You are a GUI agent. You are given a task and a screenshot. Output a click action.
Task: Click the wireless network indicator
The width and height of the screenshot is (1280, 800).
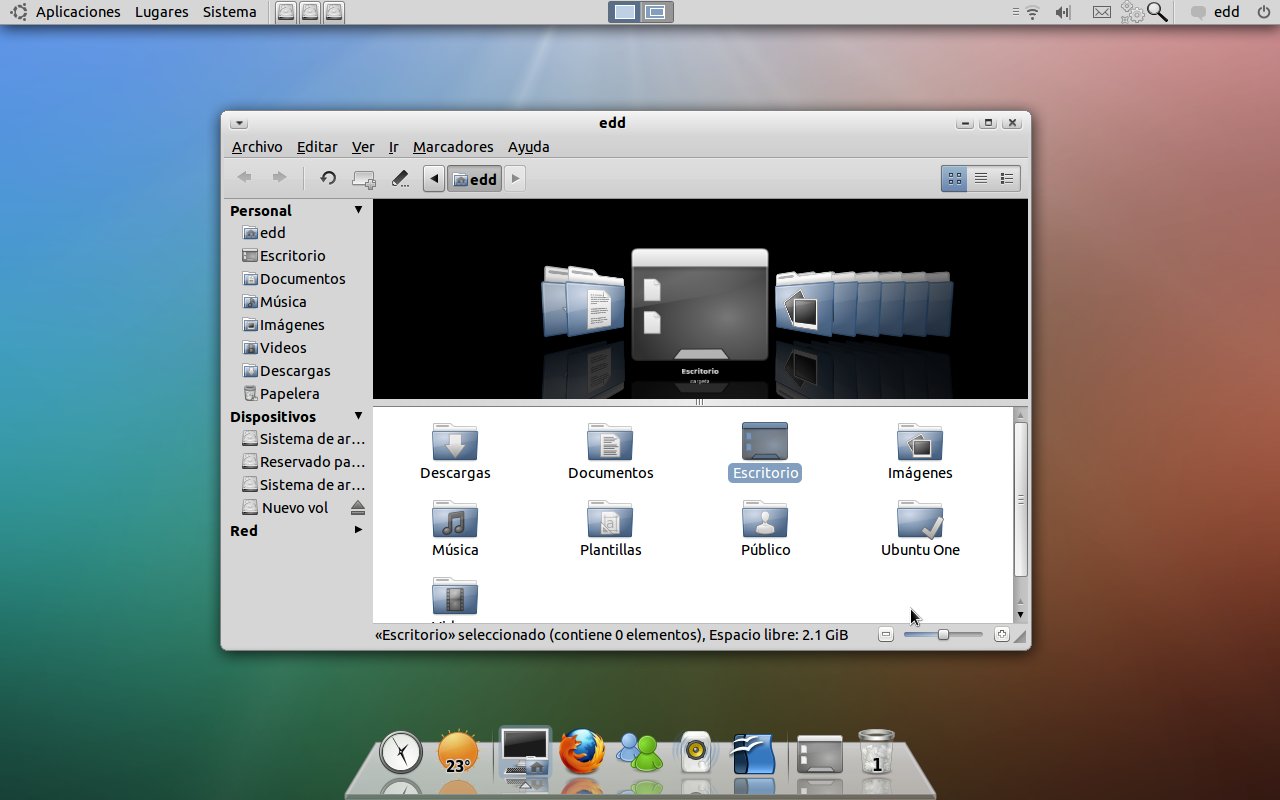coord(1031,12)
